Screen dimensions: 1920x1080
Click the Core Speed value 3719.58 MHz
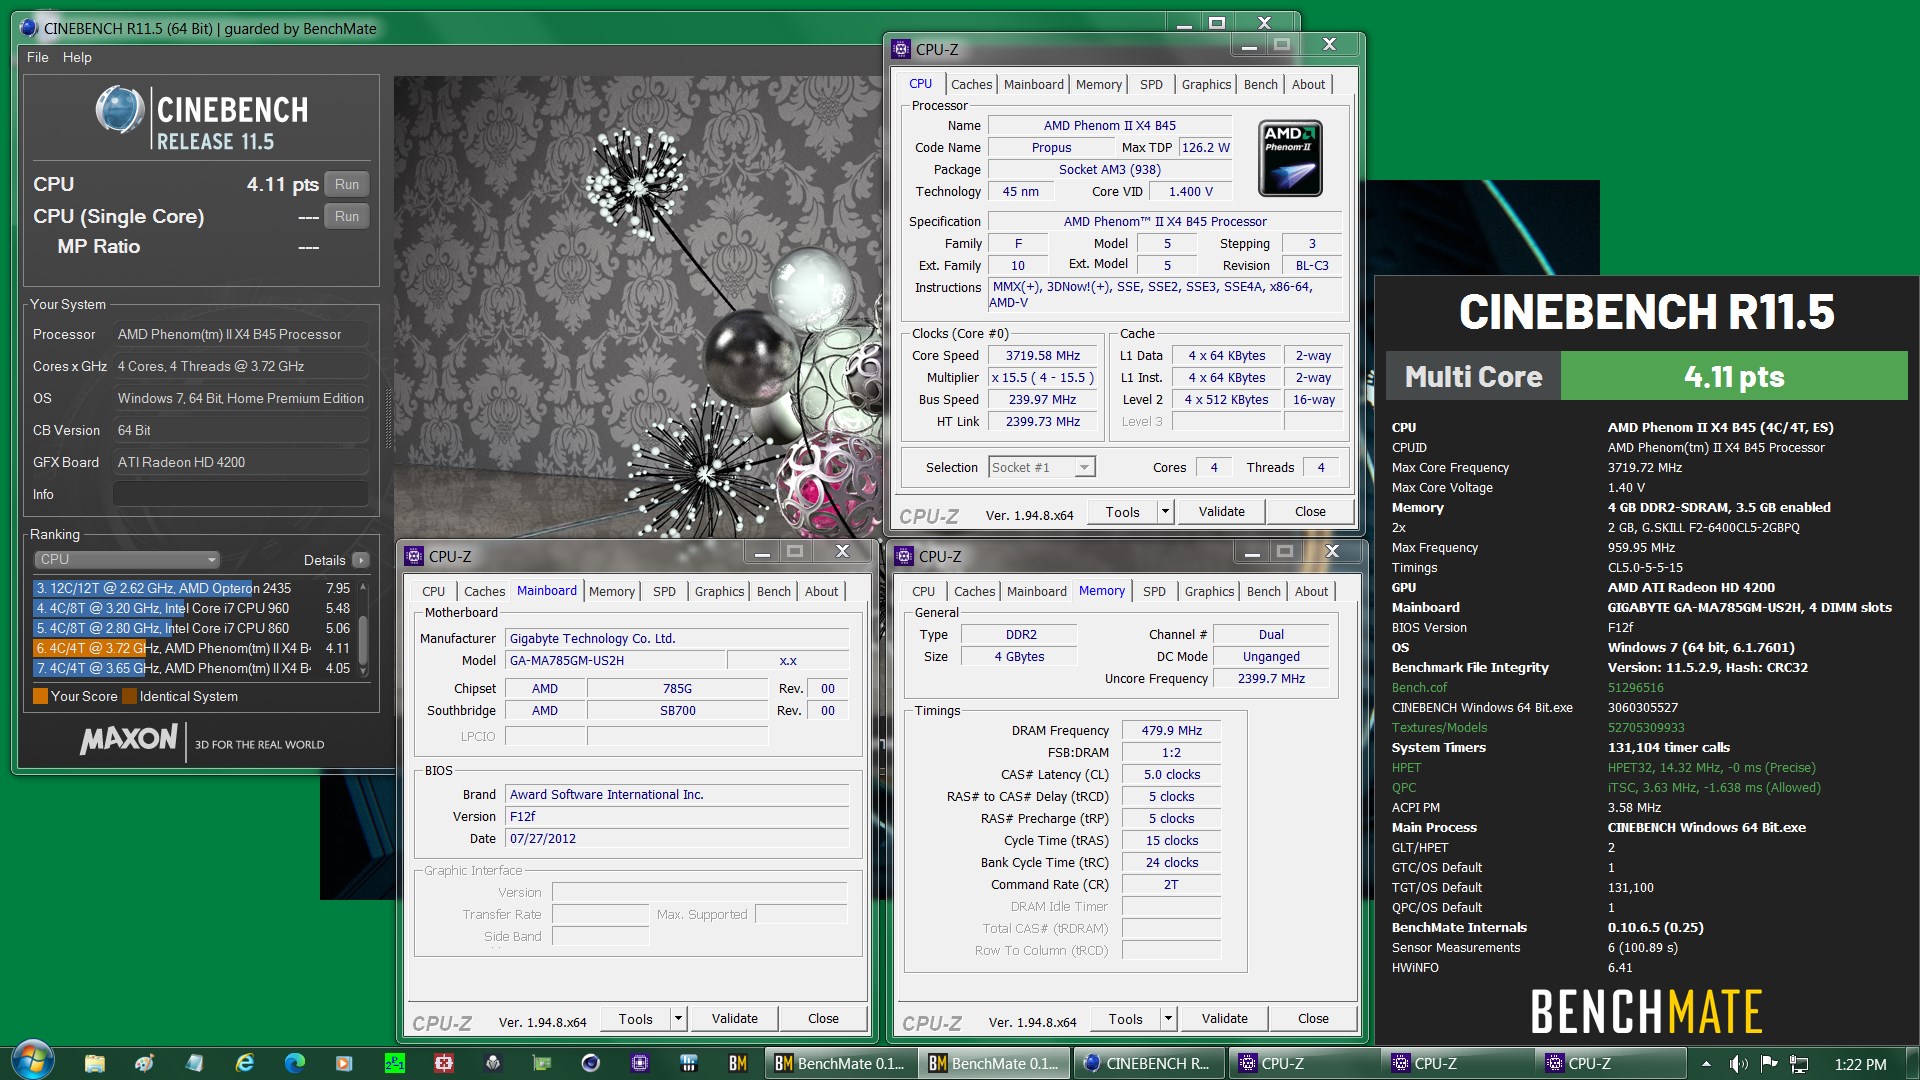pos(1042,356)
